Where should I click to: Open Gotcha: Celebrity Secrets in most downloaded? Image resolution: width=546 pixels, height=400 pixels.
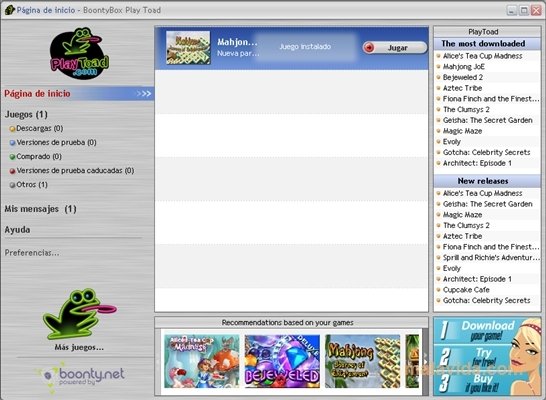pyautogui.click(x=486, y=152)
